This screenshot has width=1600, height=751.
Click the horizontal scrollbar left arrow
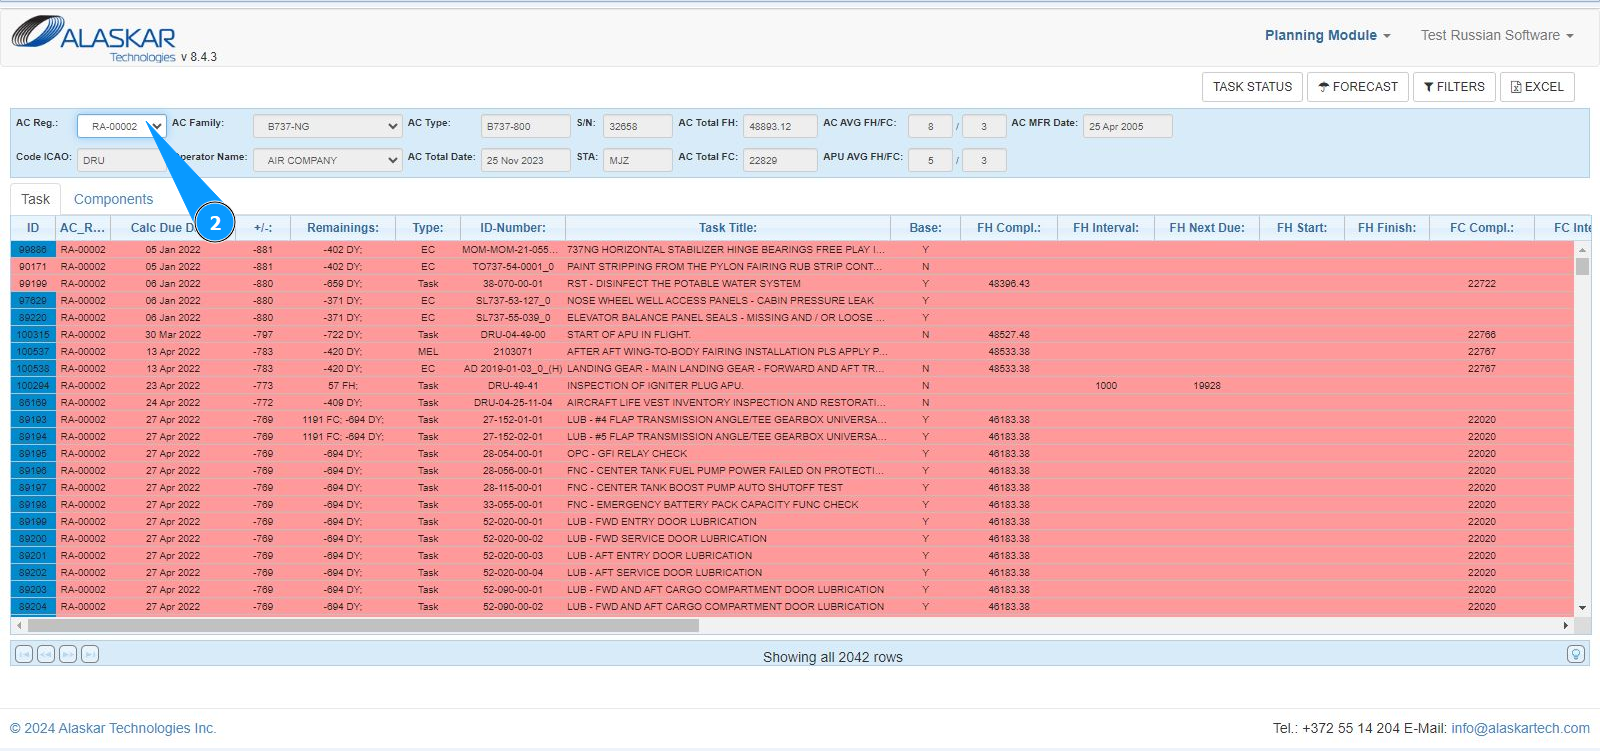pyautogui.click(x=19, y=625)
